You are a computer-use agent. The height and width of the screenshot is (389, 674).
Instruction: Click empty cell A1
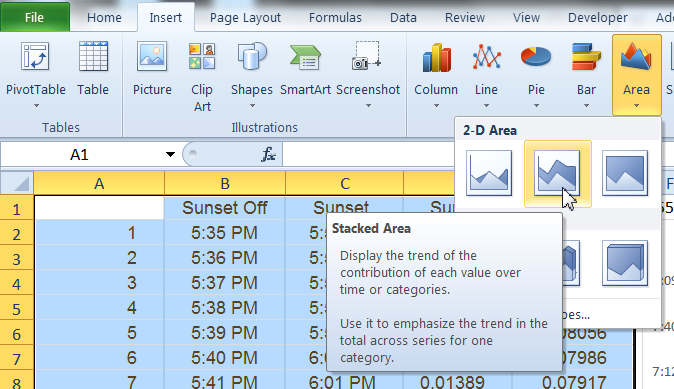coord(99,208)
